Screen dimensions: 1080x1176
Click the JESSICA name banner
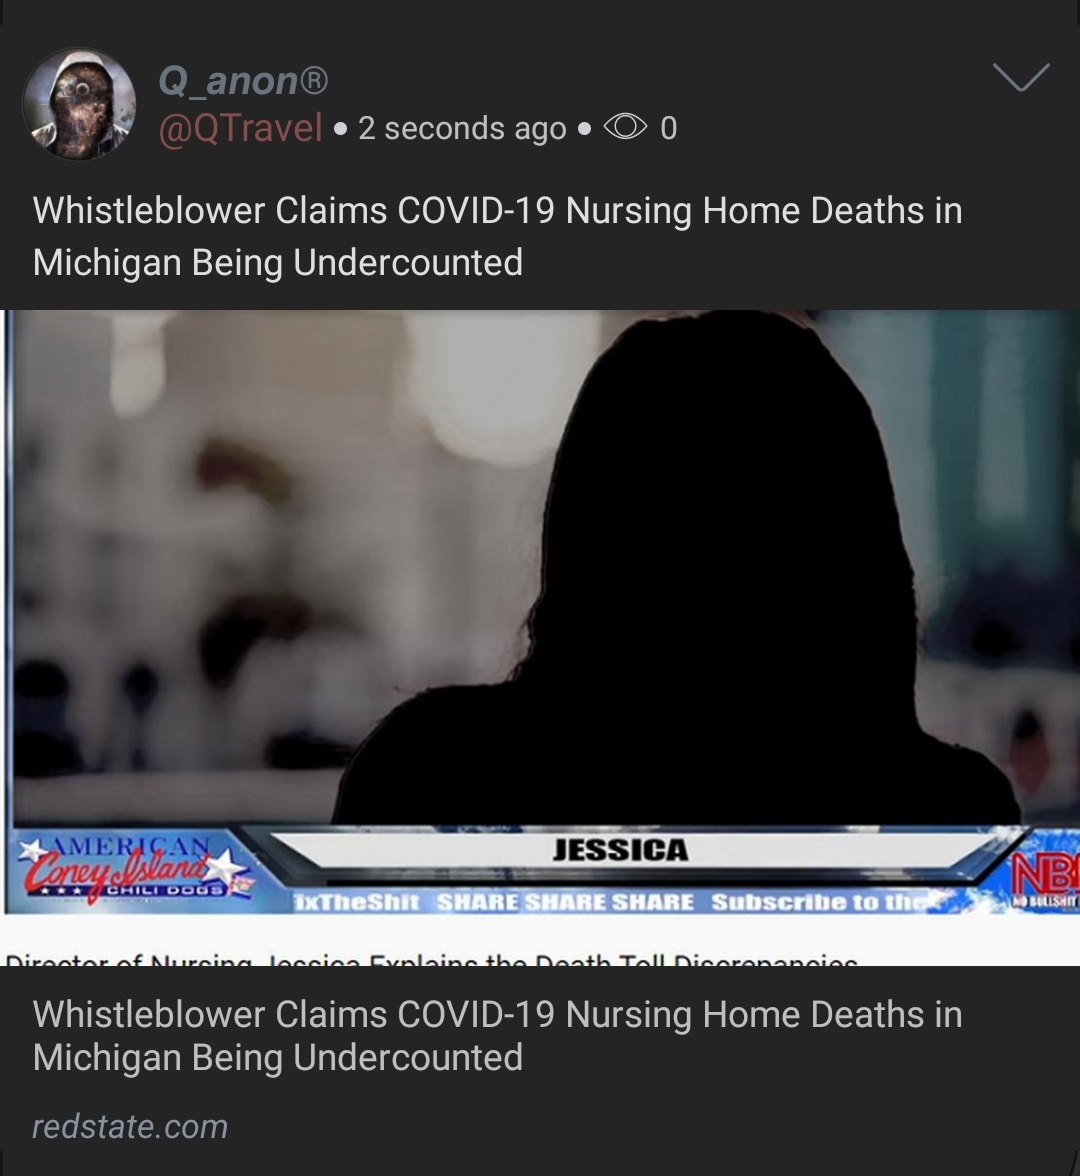tap(620, 850)
